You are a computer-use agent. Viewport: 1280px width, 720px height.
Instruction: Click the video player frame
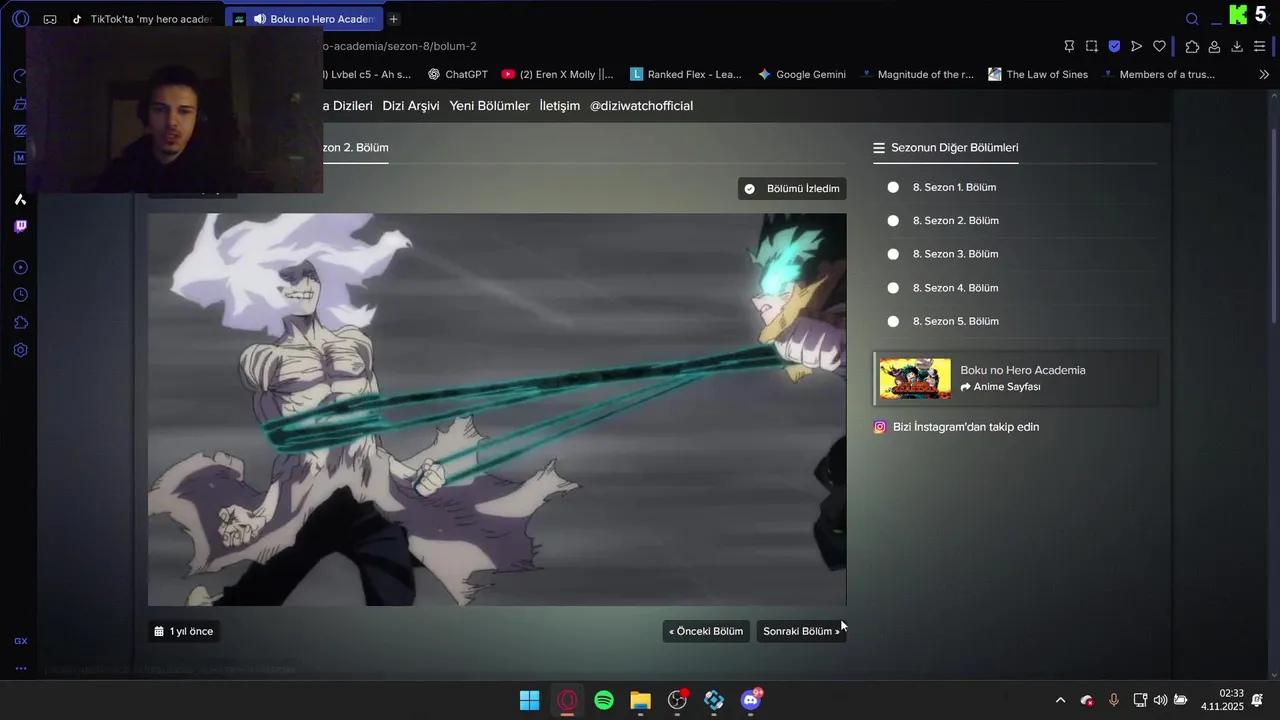497,409
